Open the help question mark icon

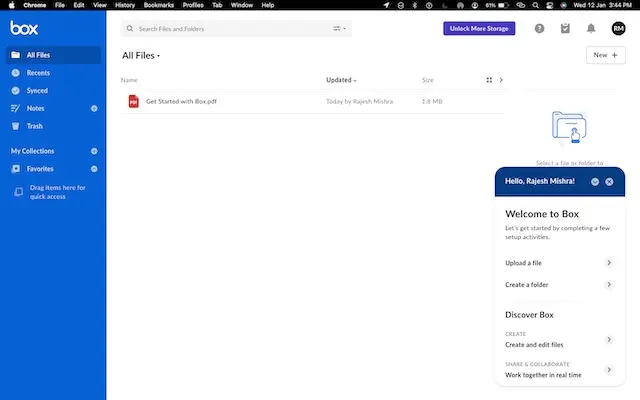pos(539,29)
